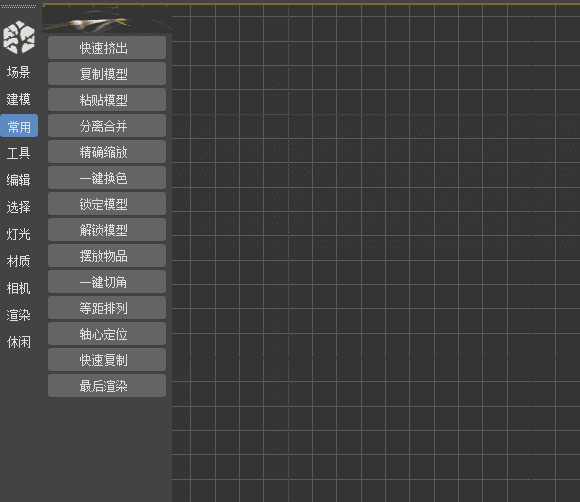The image size is (580, 502).
Task: Choose the 分离合并 button
Action: click(x=107, y=126)
